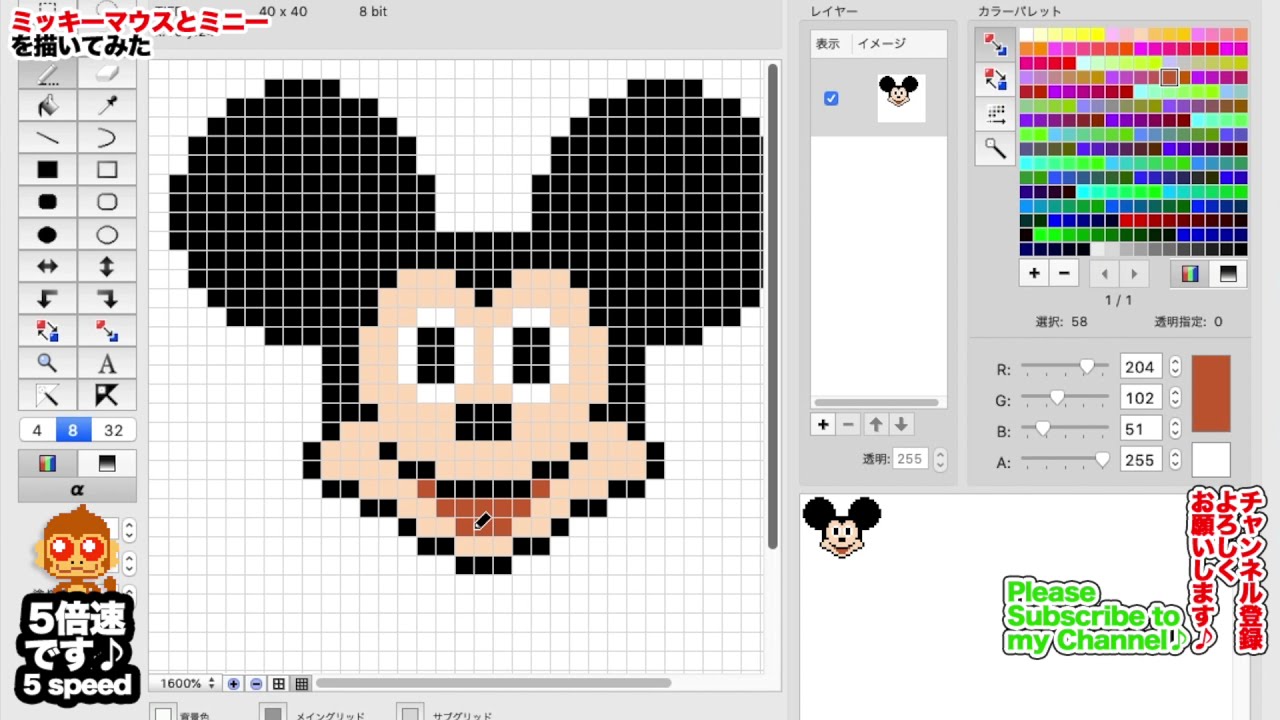Viewport: 1280px width, 720px height.
Task: Move layer down with arrow button
Action: pyautogui.click(x=901, y=425)
